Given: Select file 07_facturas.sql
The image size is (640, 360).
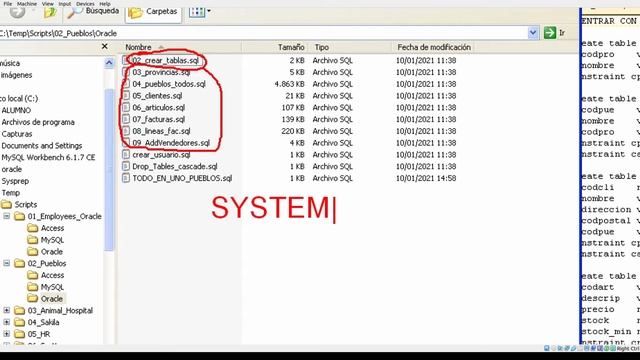Looking at the screenshot, I should coord(159,120).
